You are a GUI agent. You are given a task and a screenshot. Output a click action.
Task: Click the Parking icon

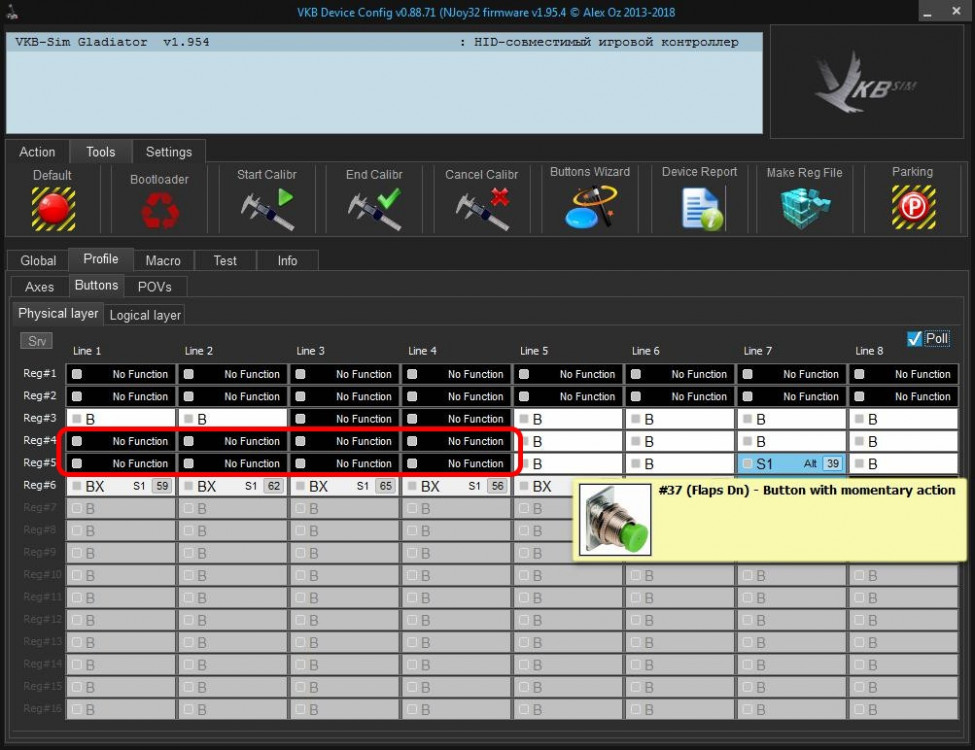pos(913,207)
